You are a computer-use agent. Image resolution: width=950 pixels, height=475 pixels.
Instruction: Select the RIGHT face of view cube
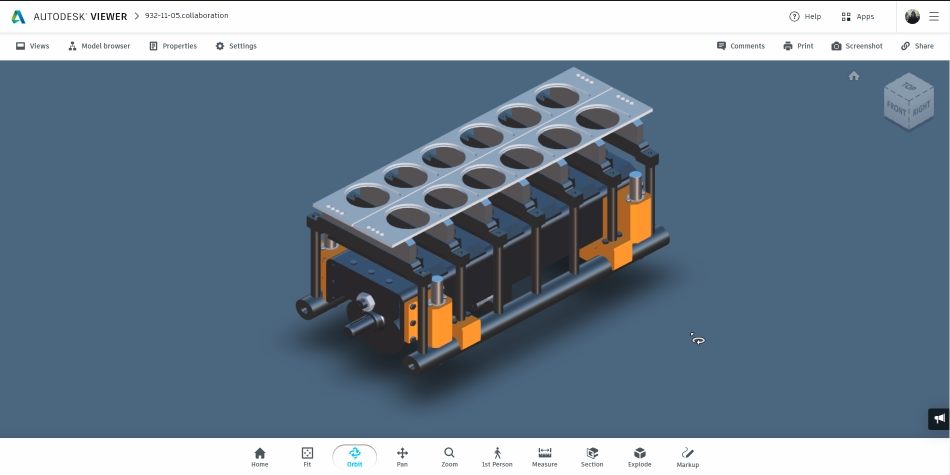921,109
